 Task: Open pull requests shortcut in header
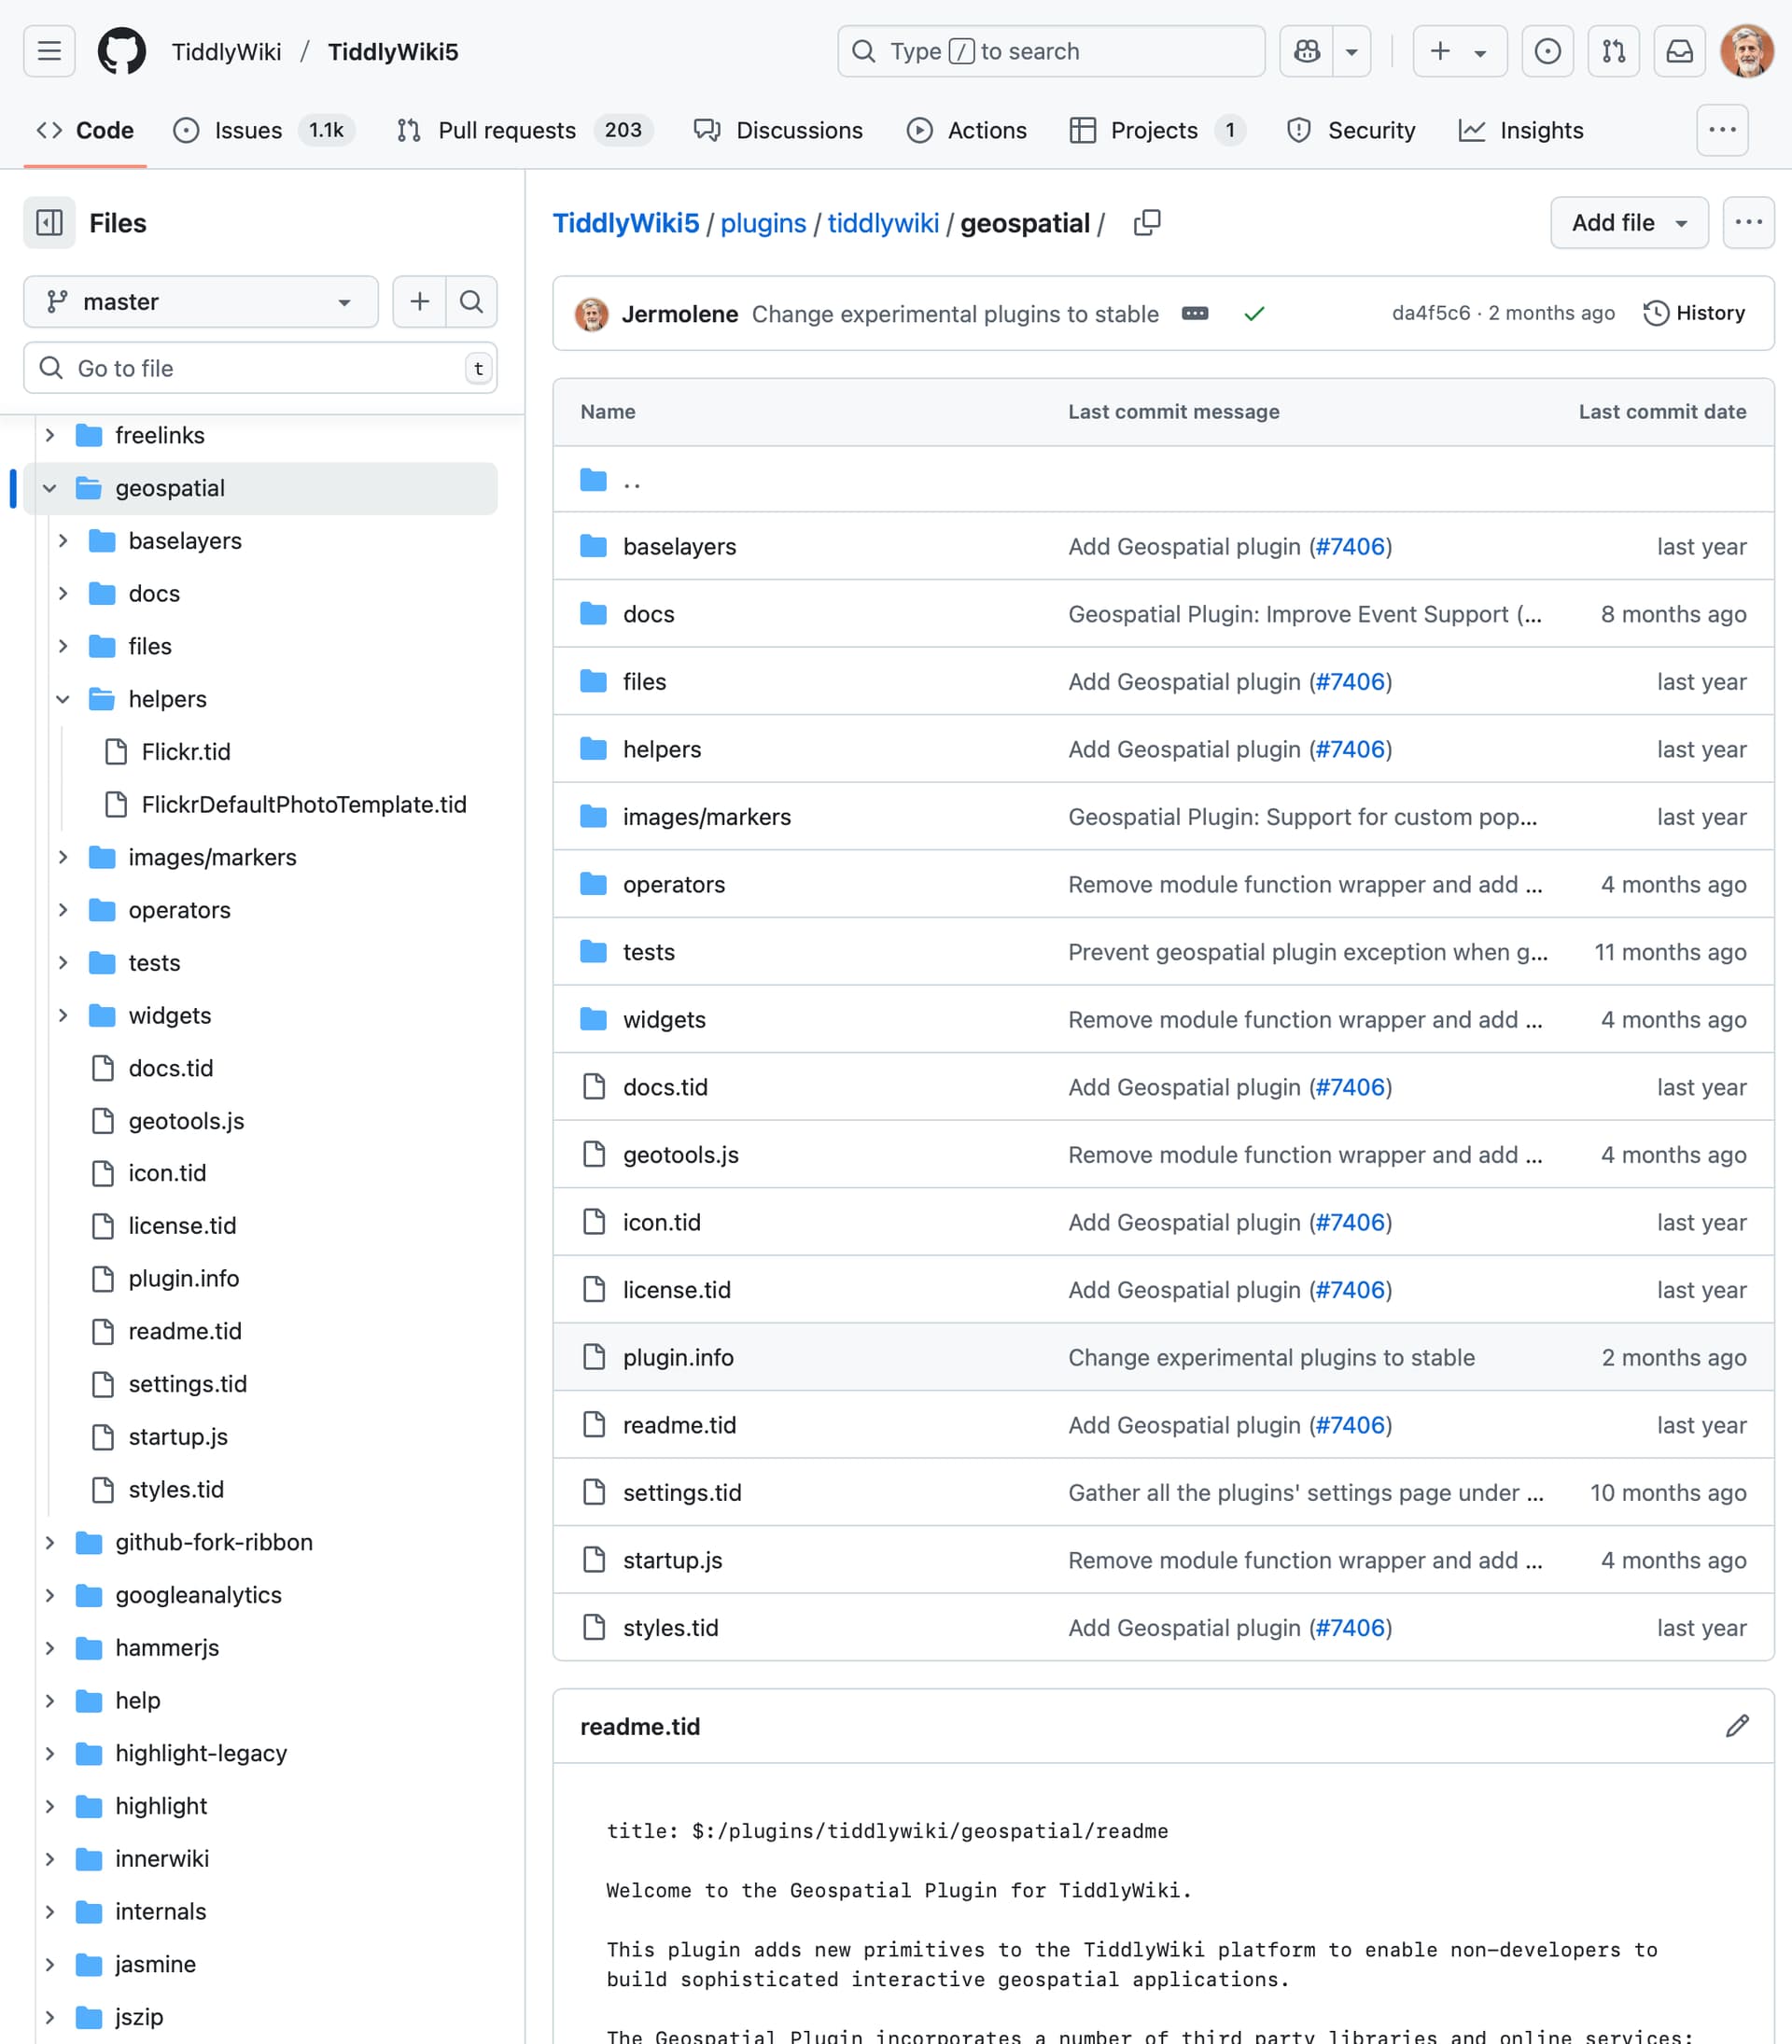click(1613, 51)
